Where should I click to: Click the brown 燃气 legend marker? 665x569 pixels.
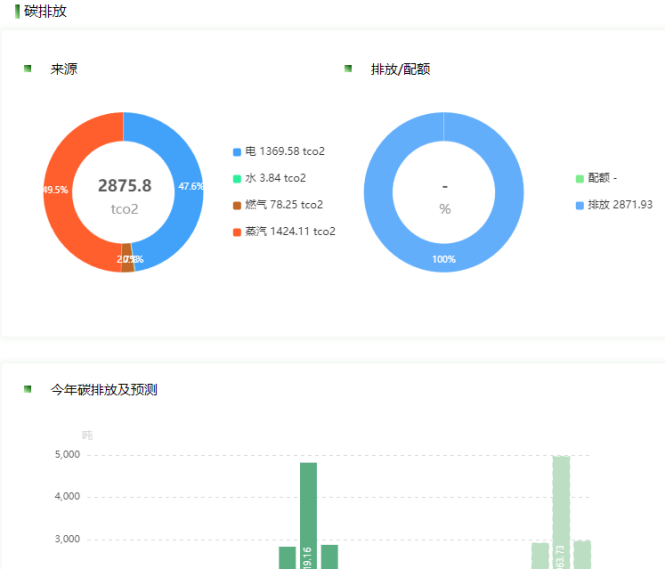pyautogui.click(x=237, y=205)
